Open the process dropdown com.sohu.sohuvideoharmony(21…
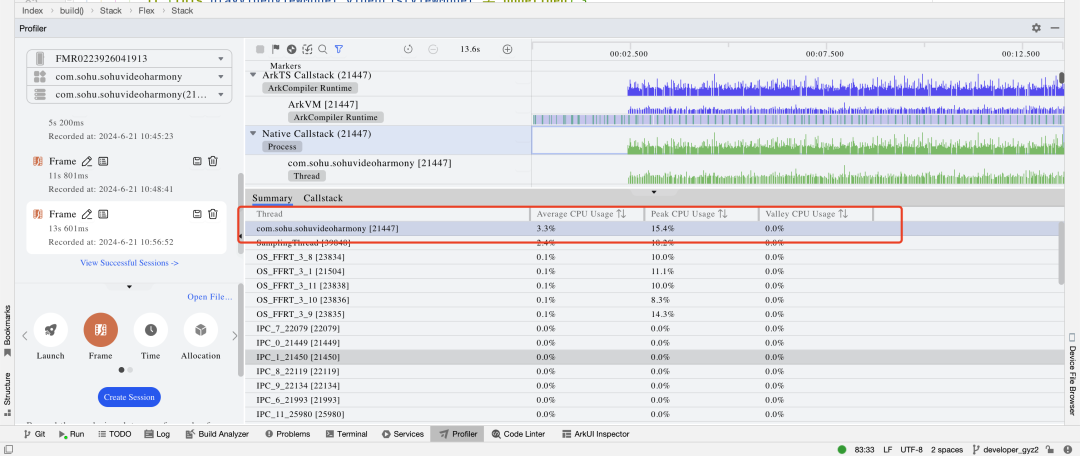 (129, 94)
